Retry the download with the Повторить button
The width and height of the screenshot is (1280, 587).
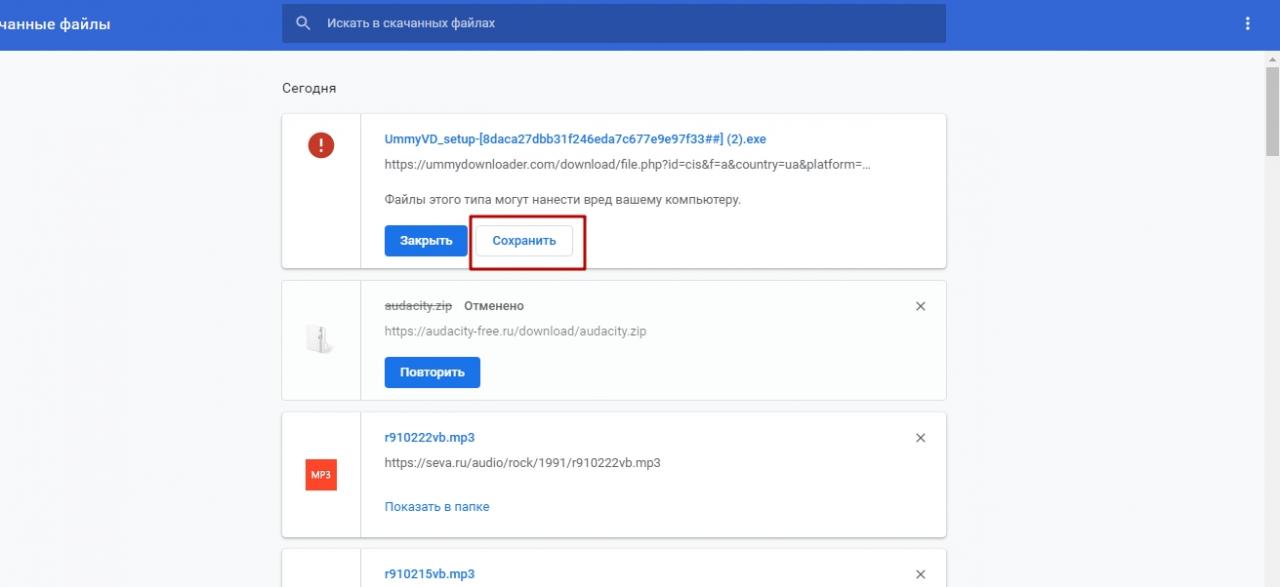click(432, 372)
